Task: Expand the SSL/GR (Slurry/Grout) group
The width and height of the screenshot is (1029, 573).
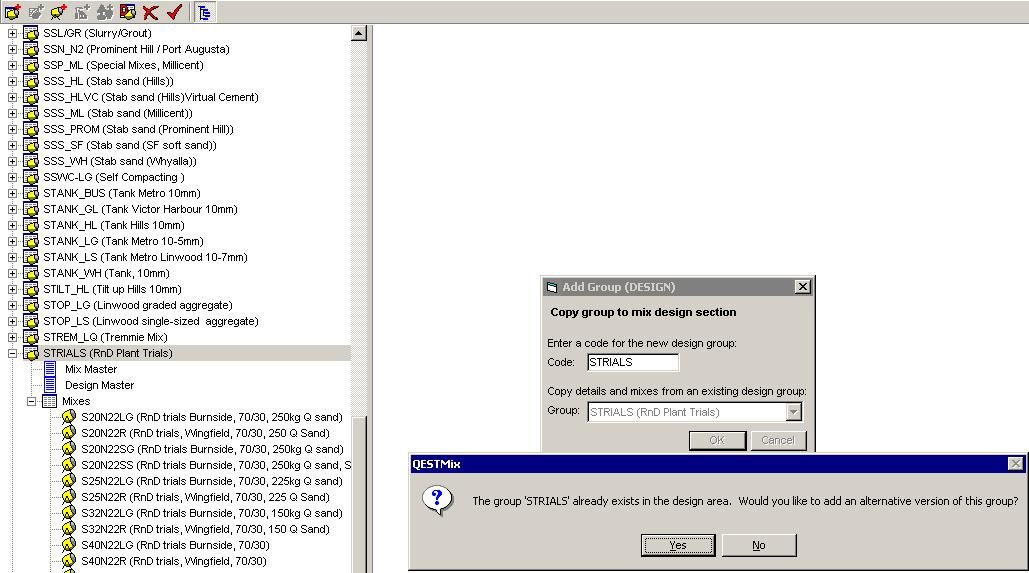Action: coord(13,33)
